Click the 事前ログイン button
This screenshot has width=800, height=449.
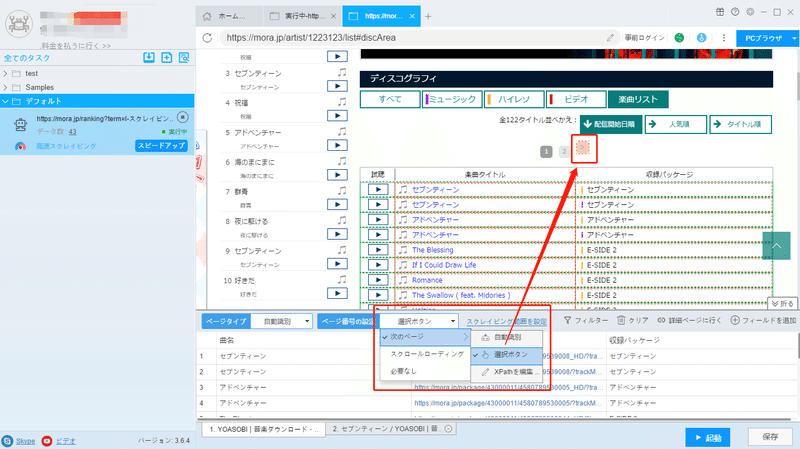645,38
